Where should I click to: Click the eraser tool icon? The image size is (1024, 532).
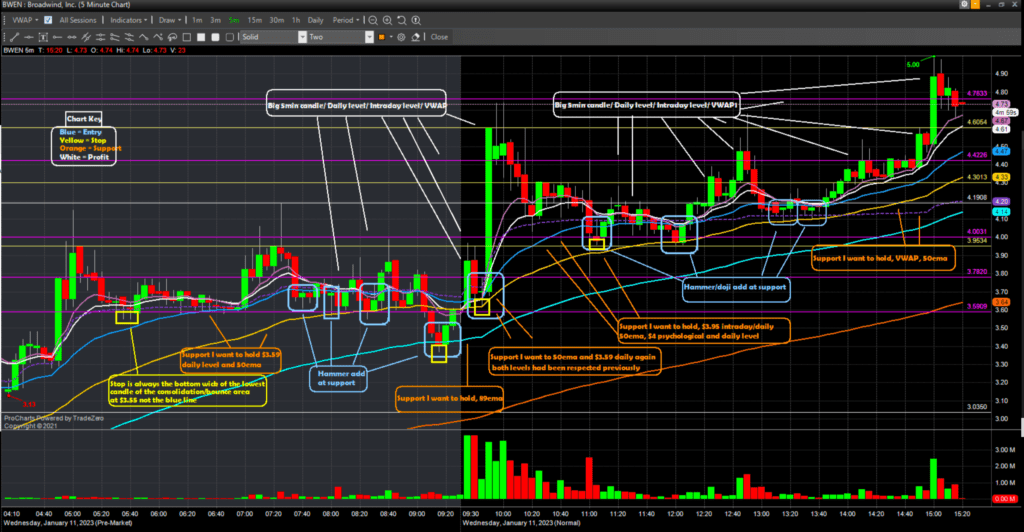tap(415, 37)
